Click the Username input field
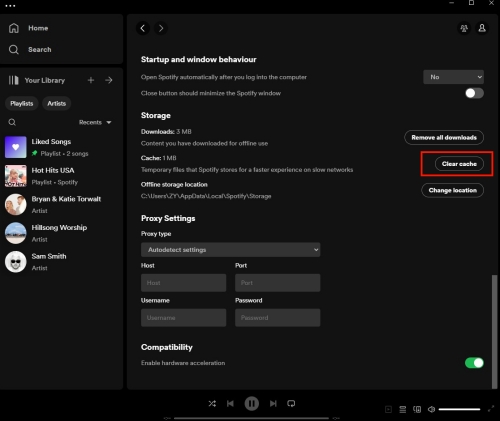 pyautogui.click(x=183, y=318)
